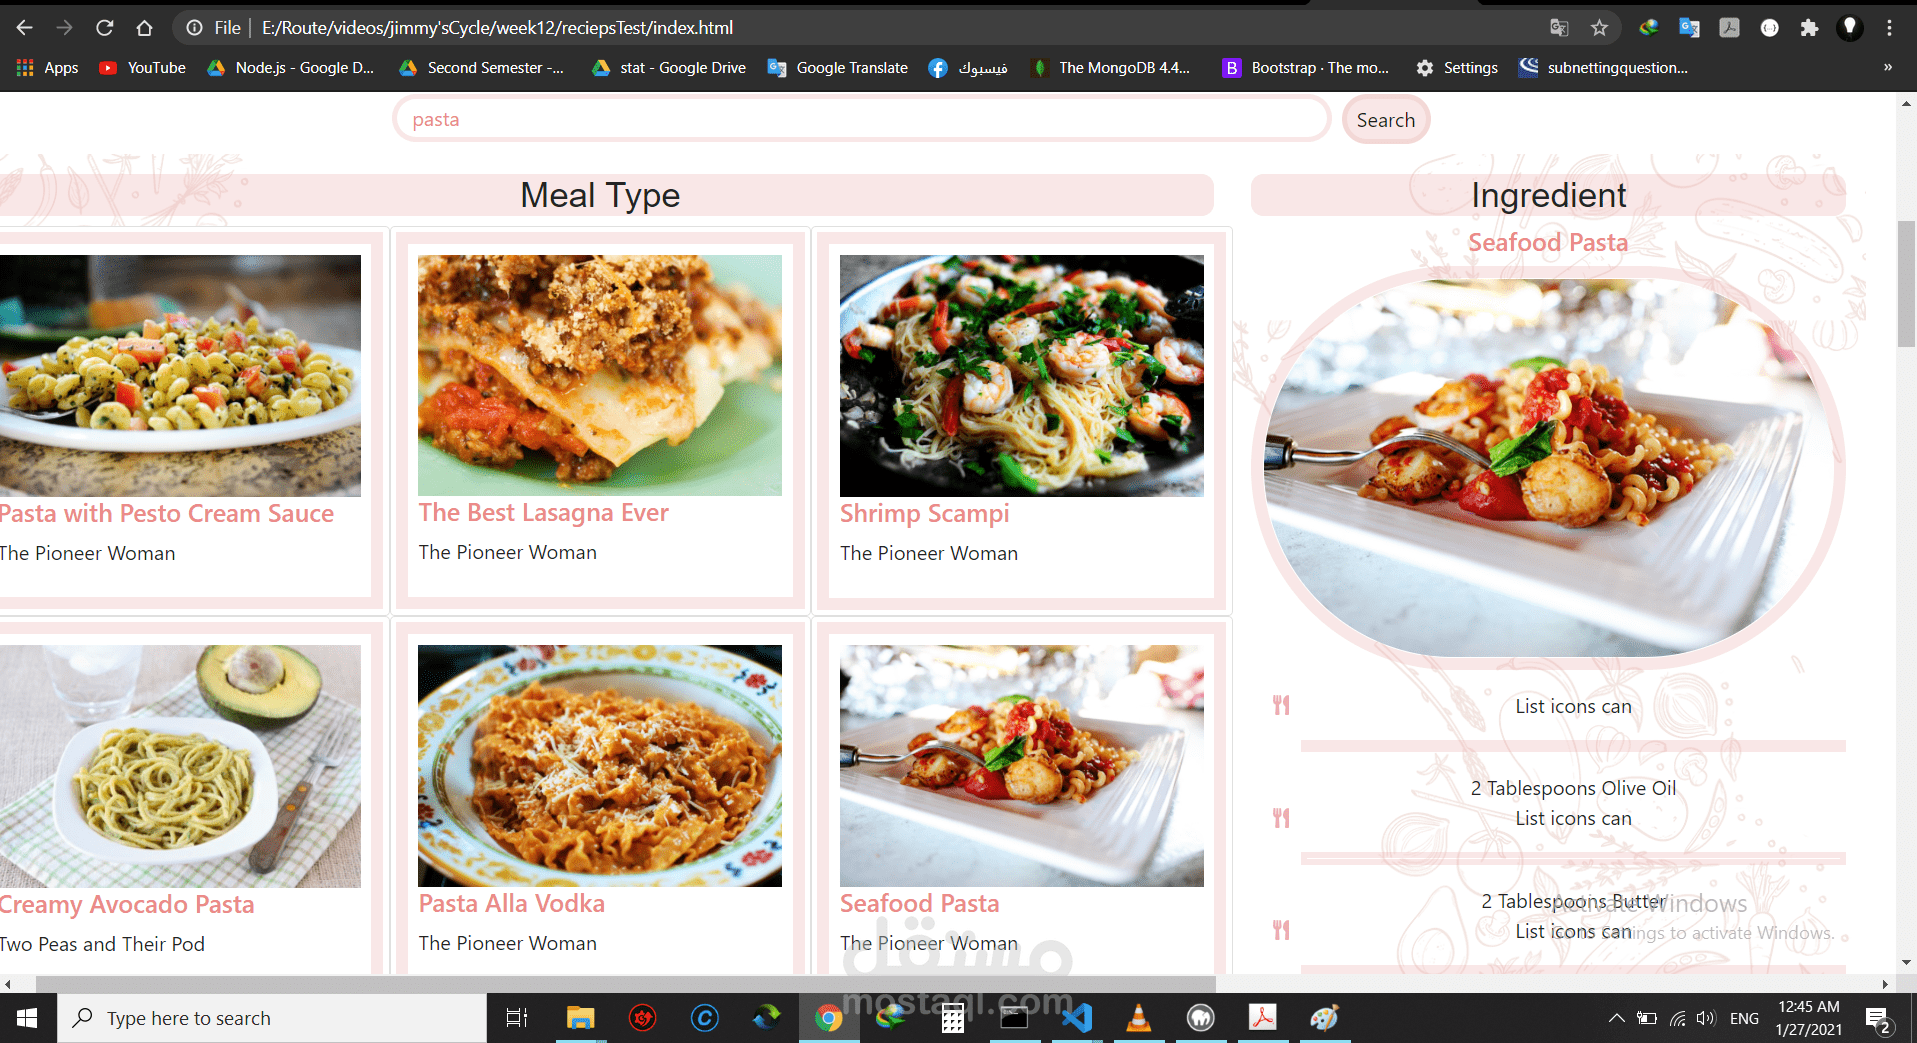The height and width of the screenshot is (1043, 1917).
Task: Click the site information icon before the URL
Action: tap(193, 27)
